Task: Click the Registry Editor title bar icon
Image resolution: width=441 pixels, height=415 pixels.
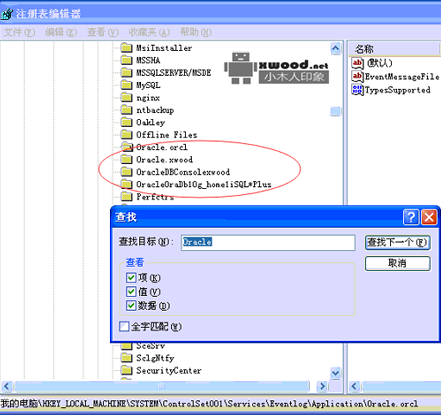Action: [7, 14]
